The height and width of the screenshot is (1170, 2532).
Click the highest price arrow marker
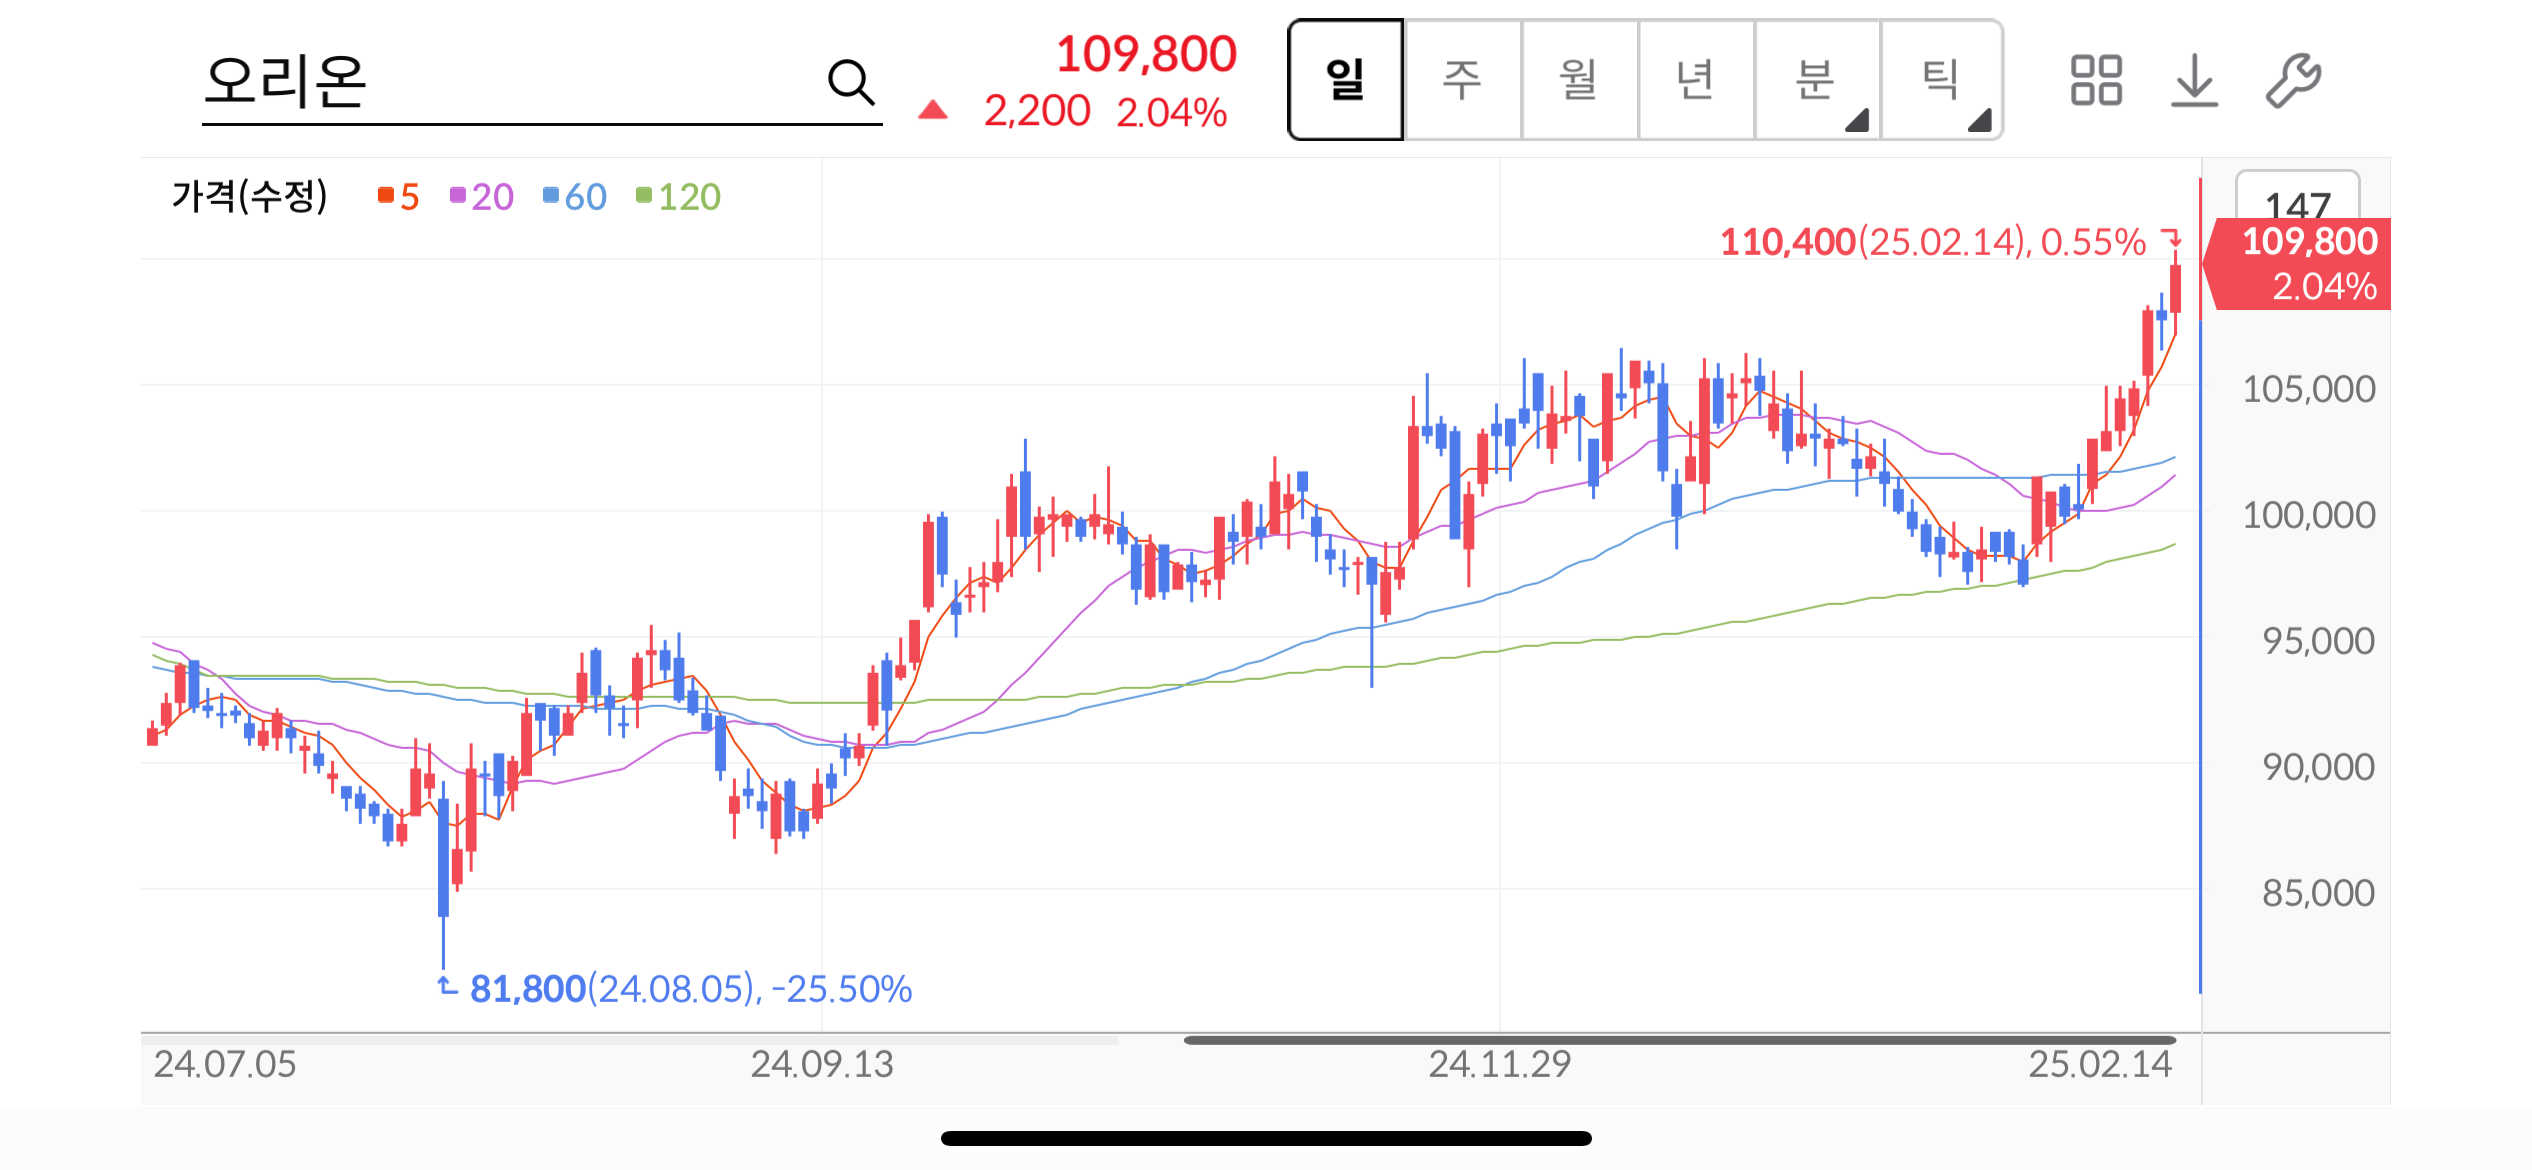2171,239
